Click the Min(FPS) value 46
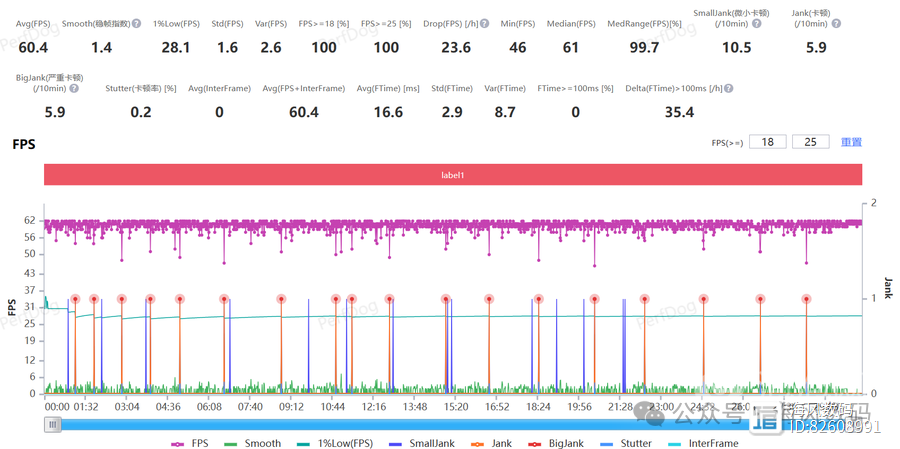The image size is (900, 449). tap(518, 48)
